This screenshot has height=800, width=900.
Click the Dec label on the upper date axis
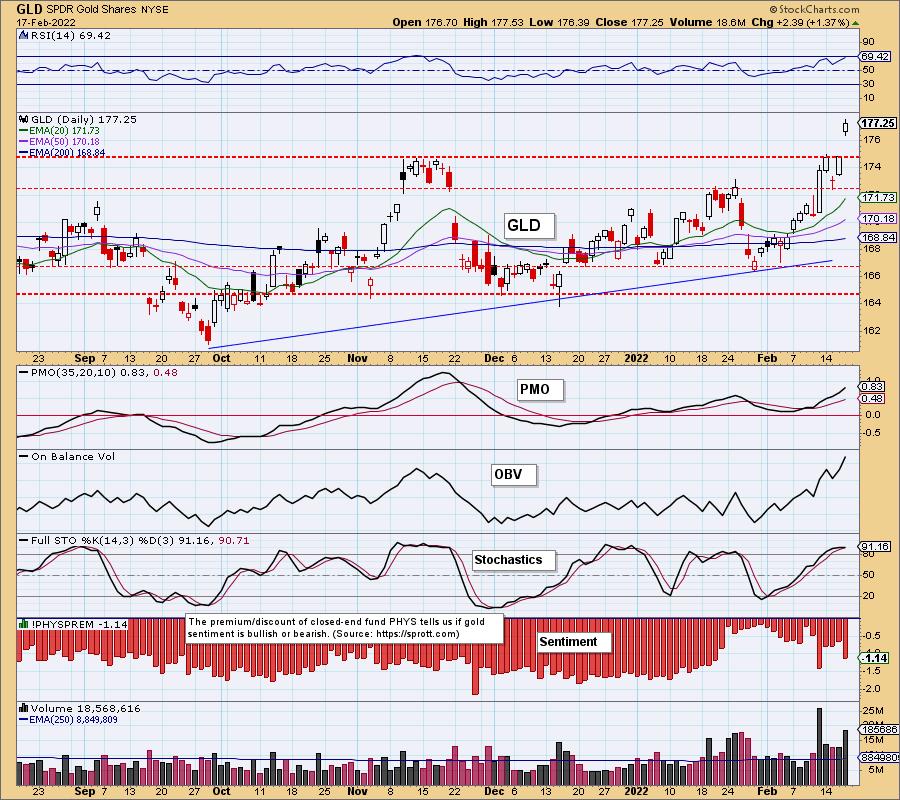[494, 359]
